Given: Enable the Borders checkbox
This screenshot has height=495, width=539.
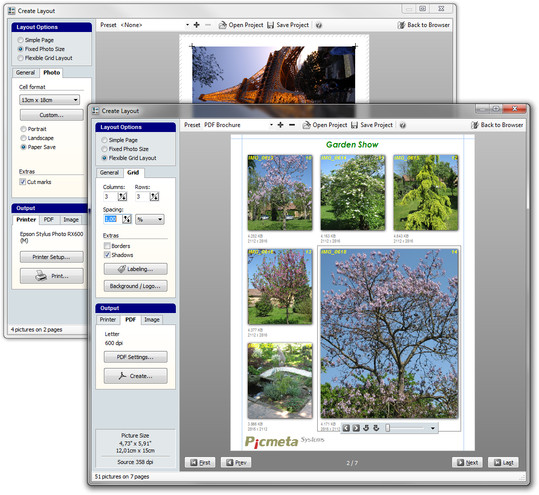Looking at the screenshot, I should tap(107, 246).
